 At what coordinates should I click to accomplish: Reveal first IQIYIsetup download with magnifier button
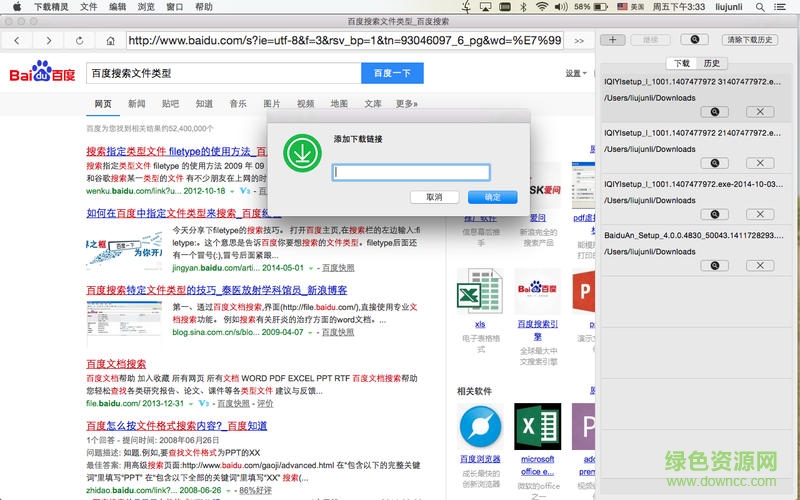coord(714,111)
